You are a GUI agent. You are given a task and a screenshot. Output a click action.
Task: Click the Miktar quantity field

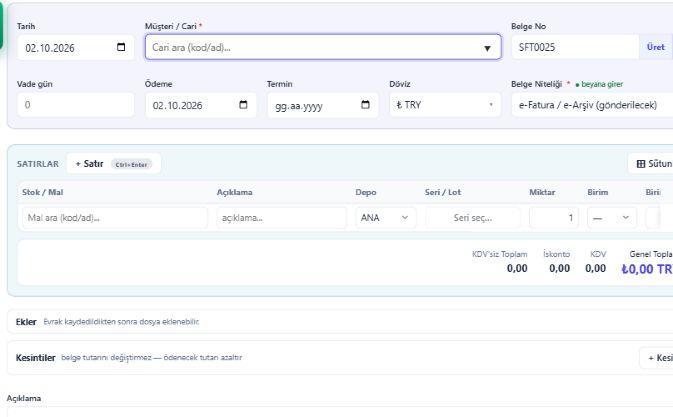(554, 218)
